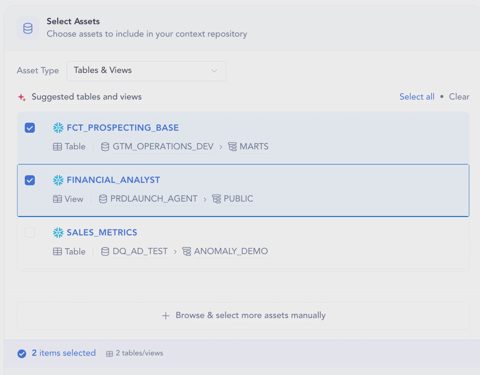Viewport: 480px width, 375px height.
Task: Click the PRDLAUNCH_AGENT database name
Action: (x=154, y=199)
